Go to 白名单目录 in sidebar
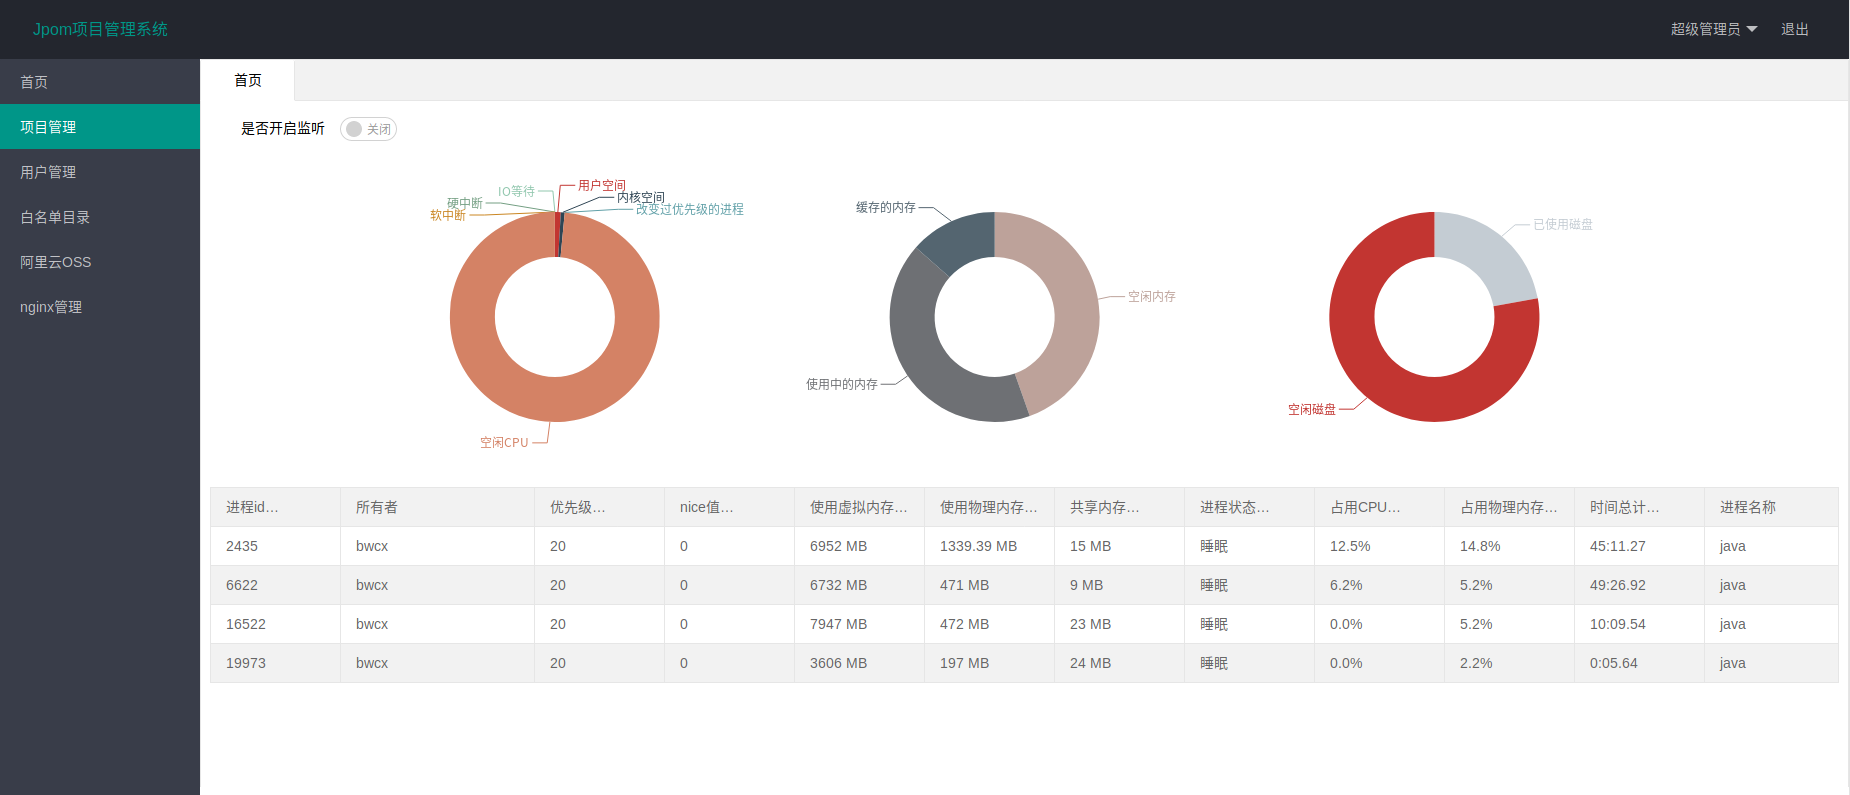The image size is (1850, 795). (x=100, y=217)
